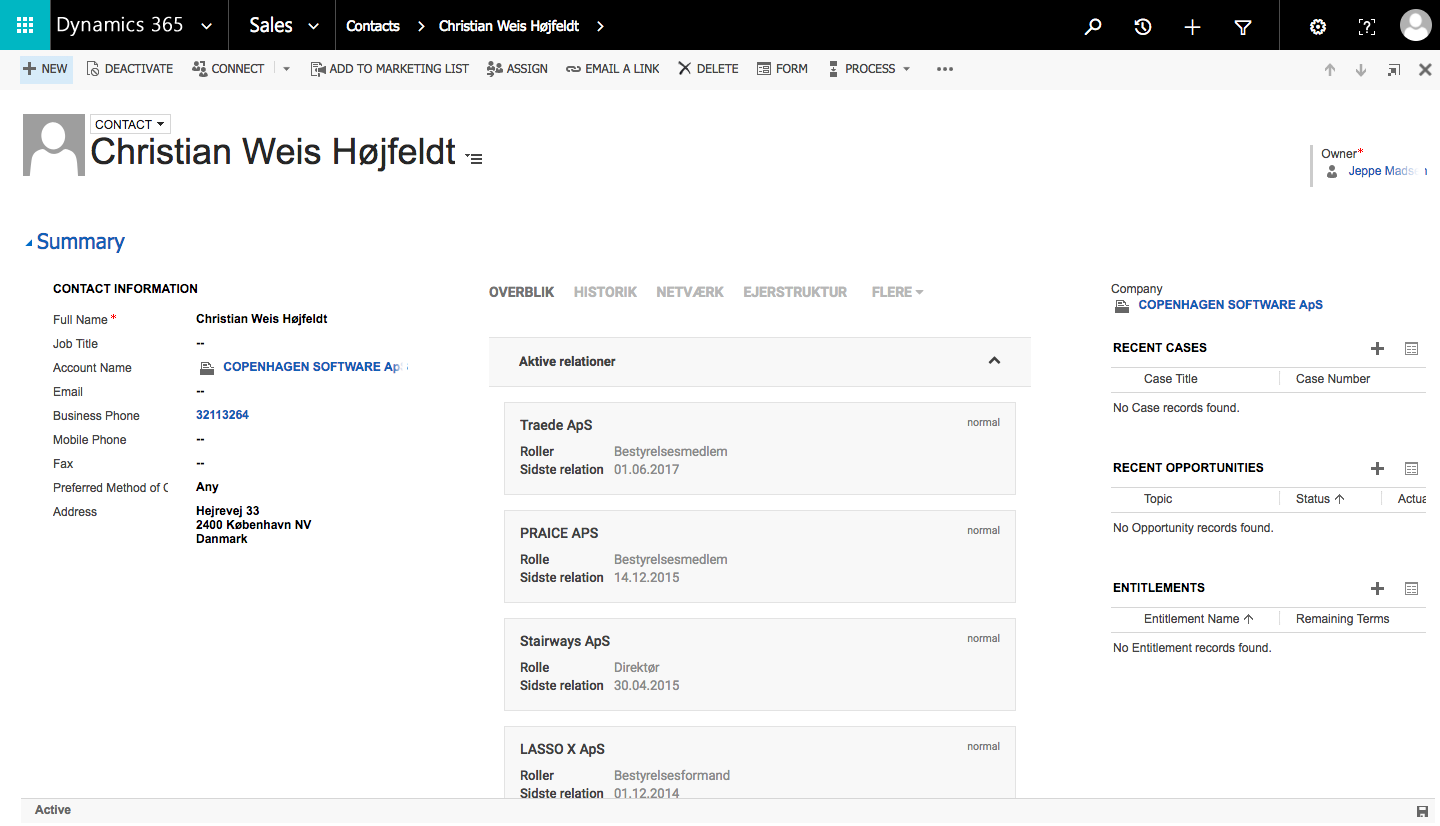Screen dimensions: 1440x826
Task: Open the app launcher waffle icon
Action: coord(25,25)
